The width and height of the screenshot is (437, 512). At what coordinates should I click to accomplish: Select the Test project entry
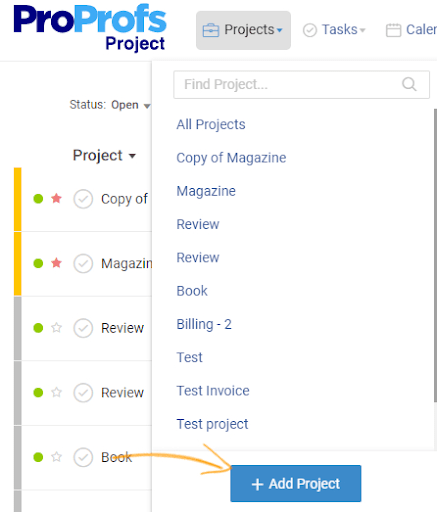tap(189, 358)
